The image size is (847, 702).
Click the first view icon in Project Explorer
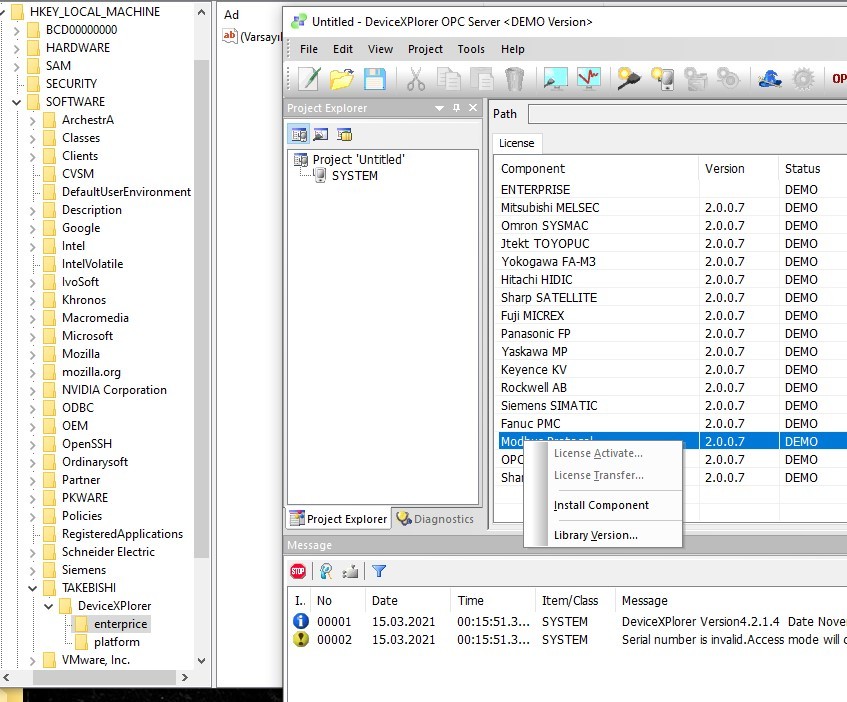click(299, 134)
